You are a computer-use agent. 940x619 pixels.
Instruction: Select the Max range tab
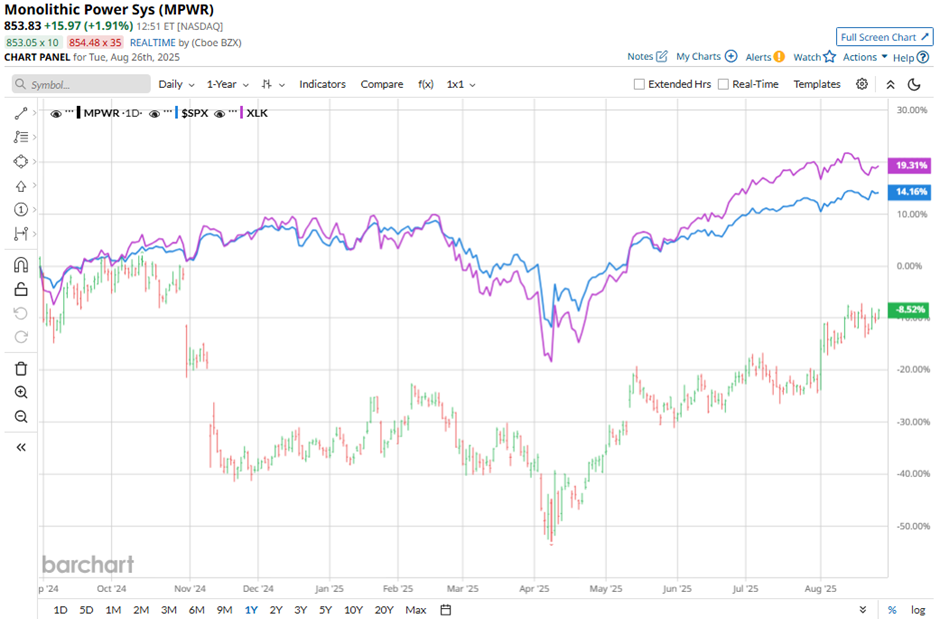click(415, 609)
